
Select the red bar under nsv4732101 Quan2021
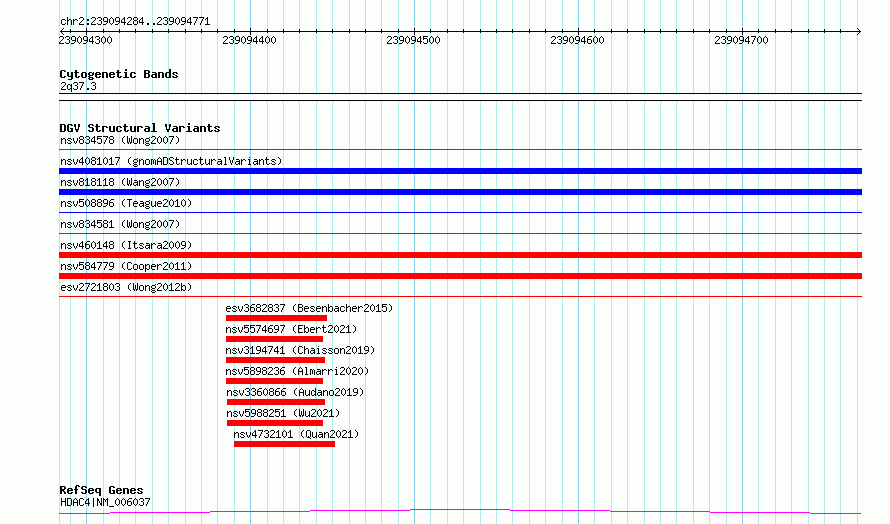point(284,444)
